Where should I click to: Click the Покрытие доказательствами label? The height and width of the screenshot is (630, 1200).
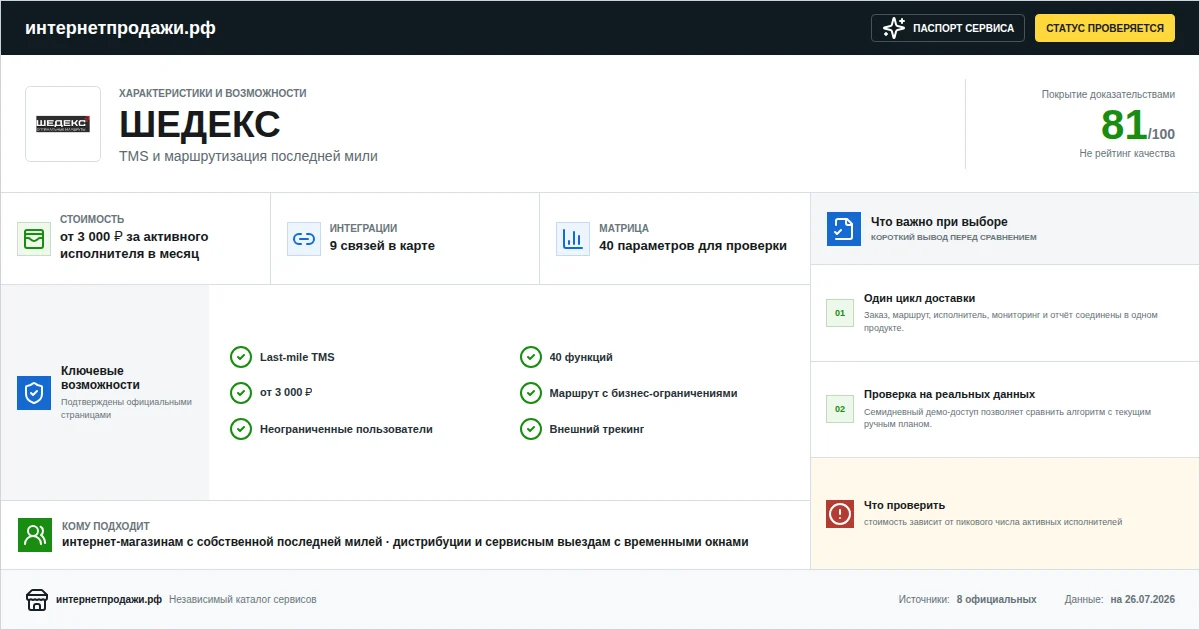tap(1108, 95)
